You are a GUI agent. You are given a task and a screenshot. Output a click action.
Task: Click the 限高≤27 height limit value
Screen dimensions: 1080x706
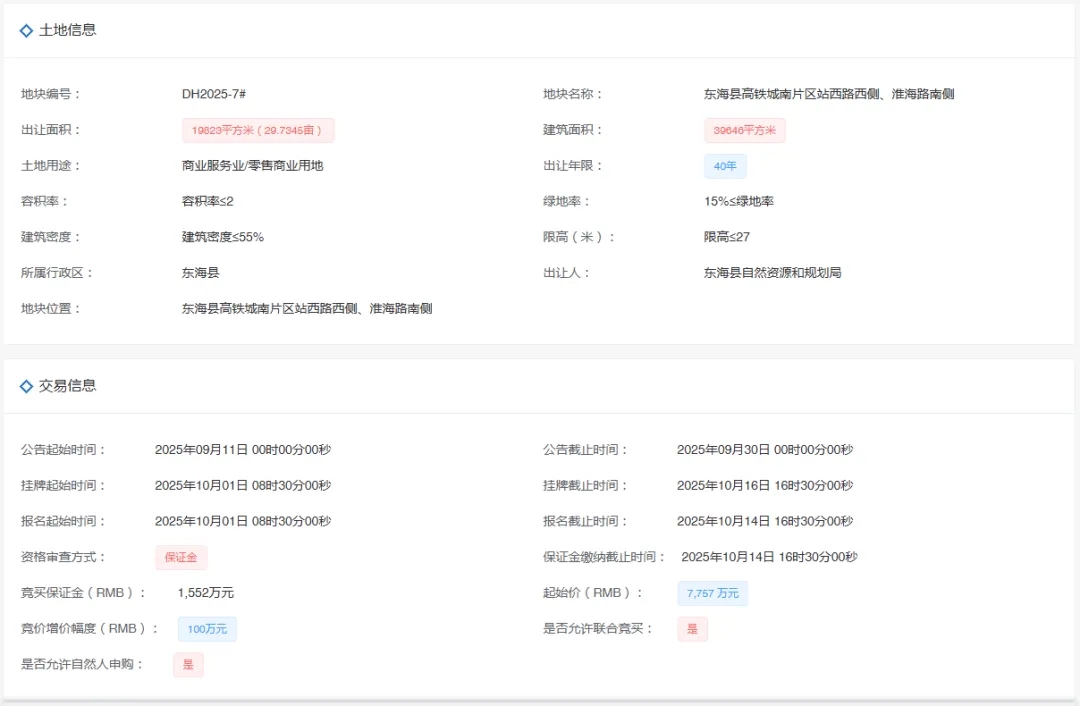tap(726, 237)
